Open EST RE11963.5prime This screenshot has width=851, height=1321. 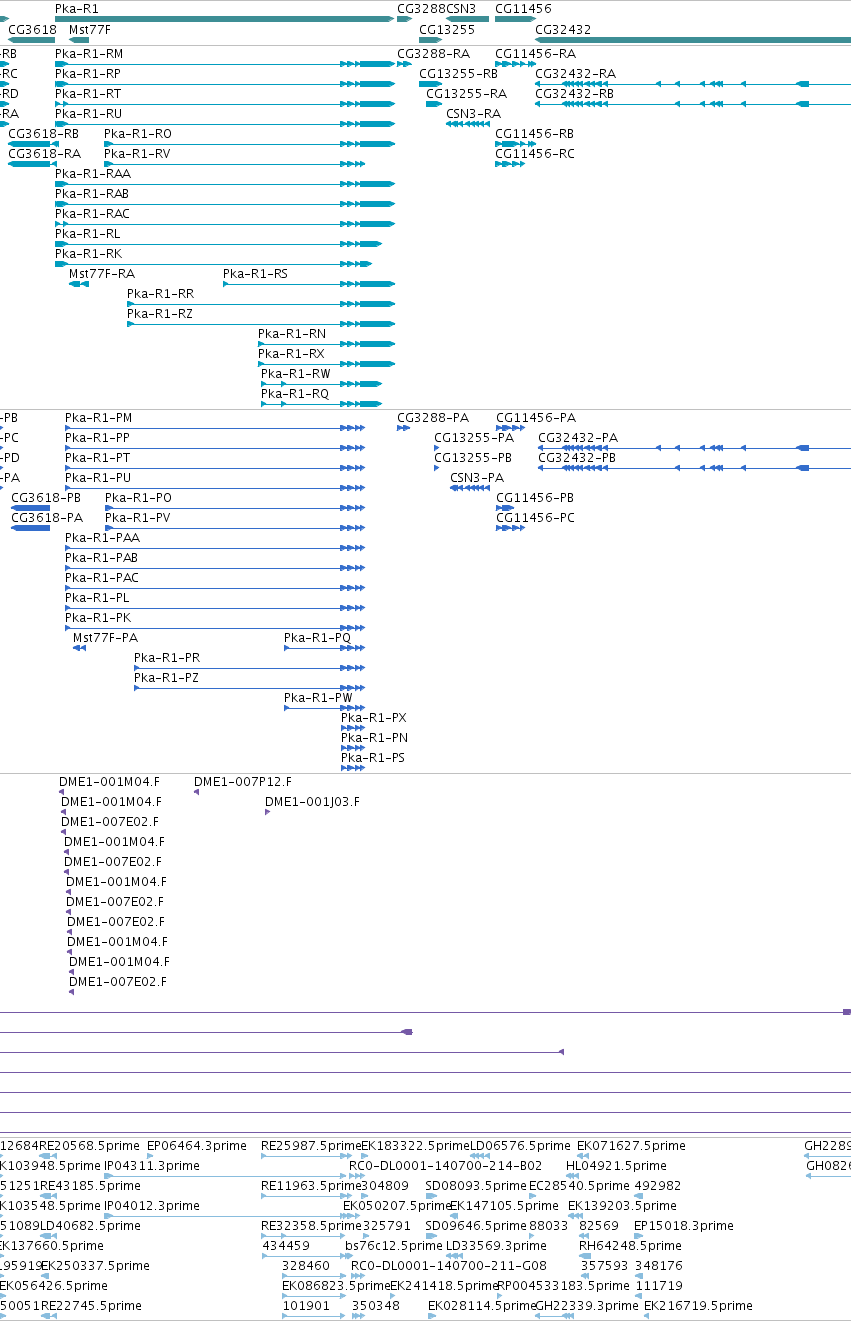tap(311, 1186)
